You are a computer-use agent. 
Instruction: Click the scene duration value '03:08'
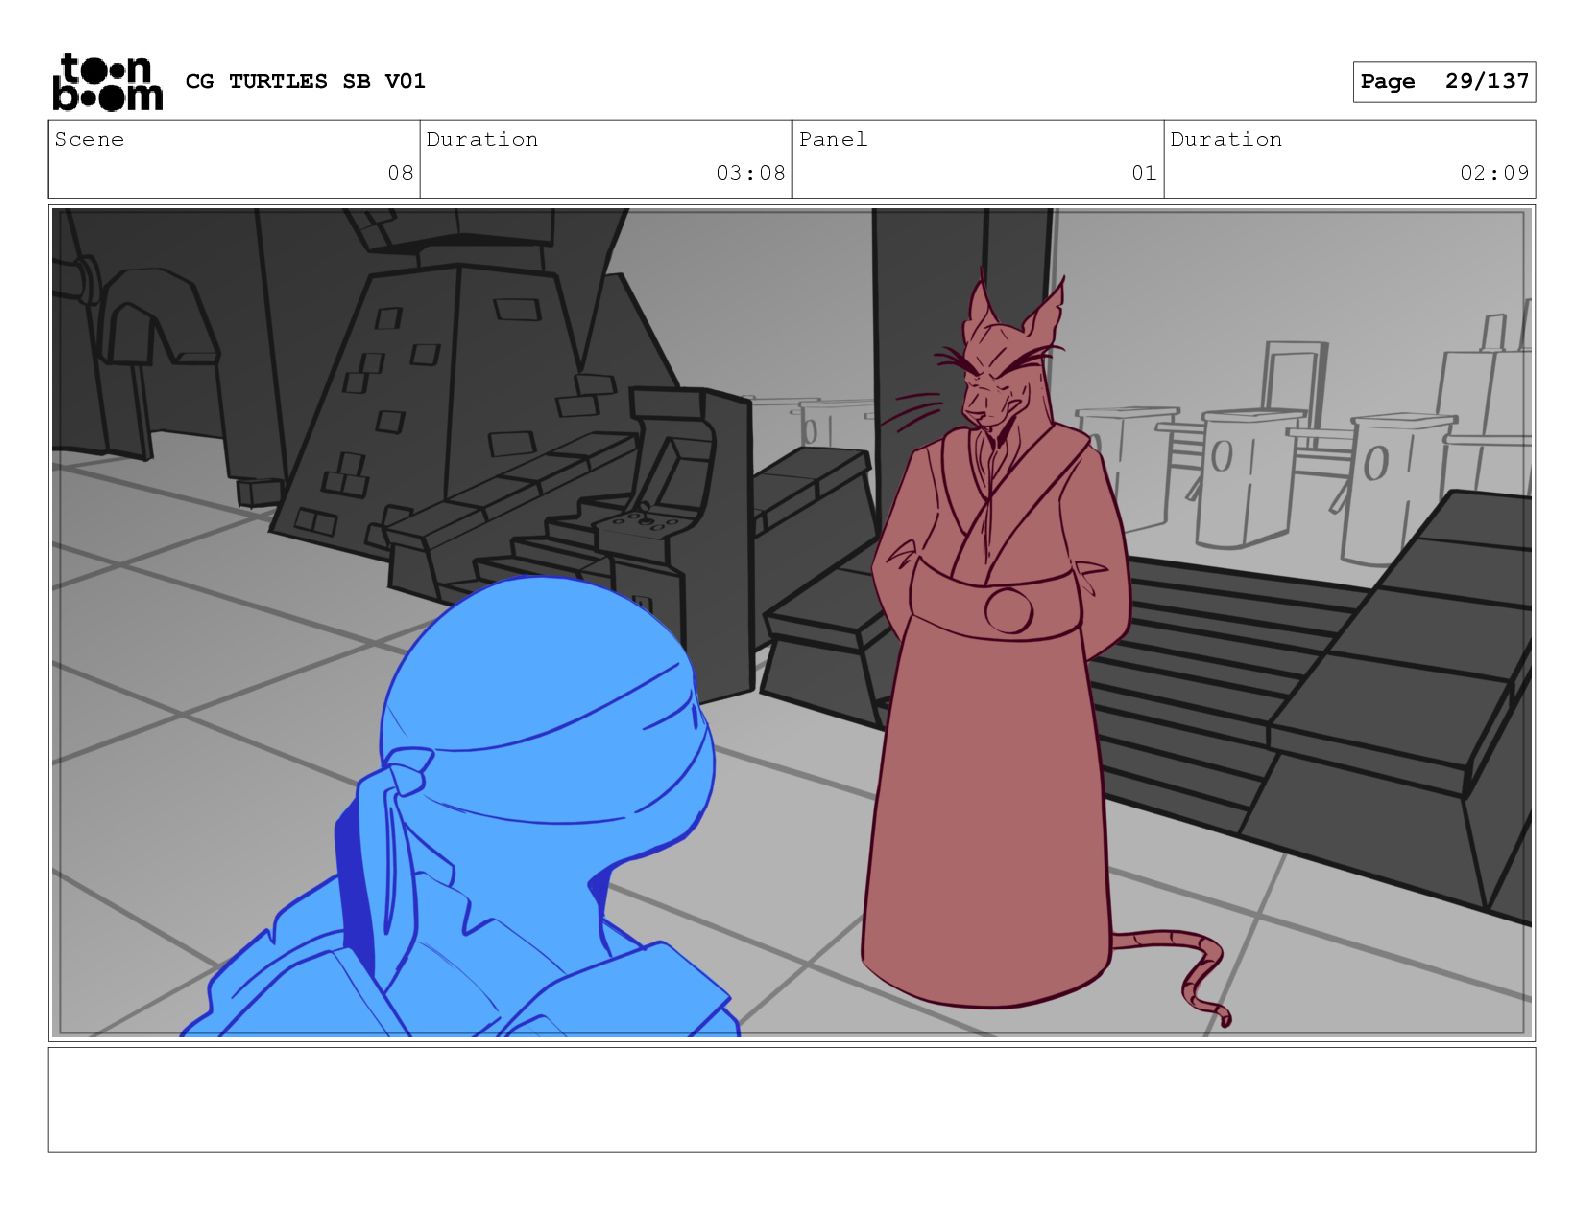coord(751,173)
